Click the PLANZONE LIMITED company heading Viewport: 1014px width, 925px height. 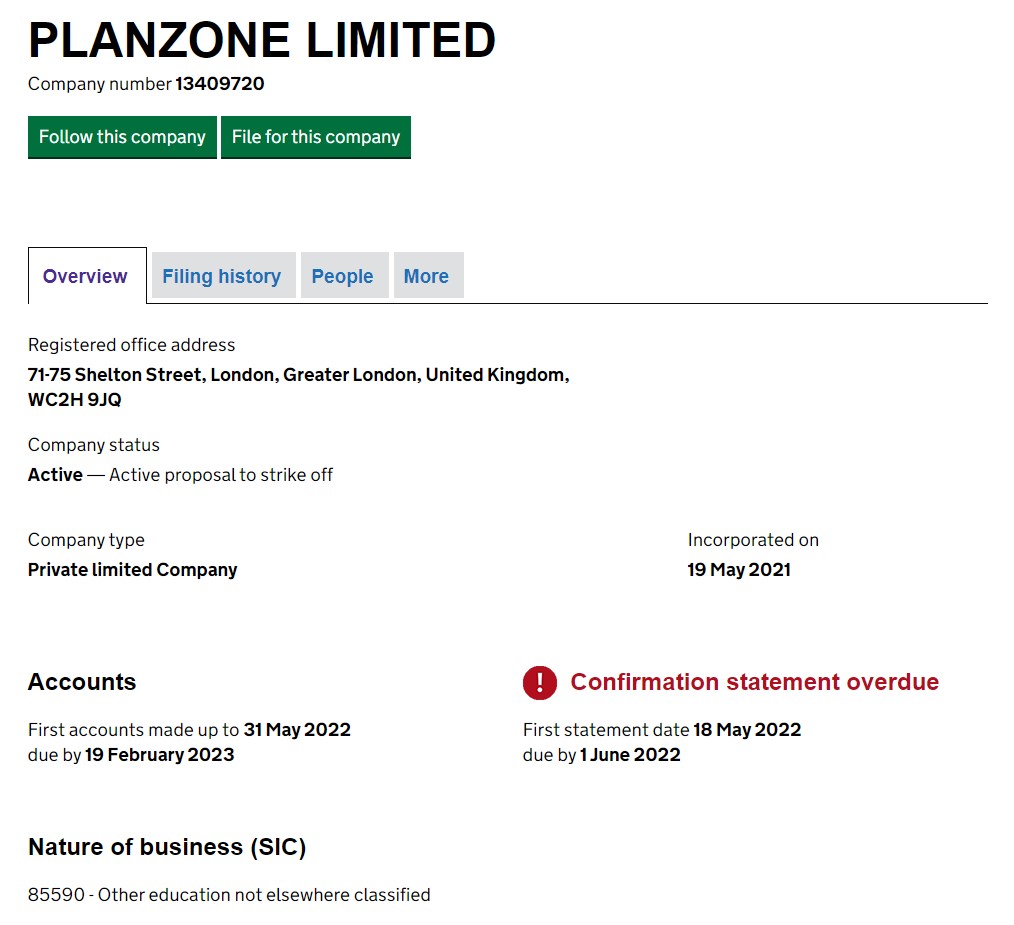pyautogui.click(x=262, y=41)
